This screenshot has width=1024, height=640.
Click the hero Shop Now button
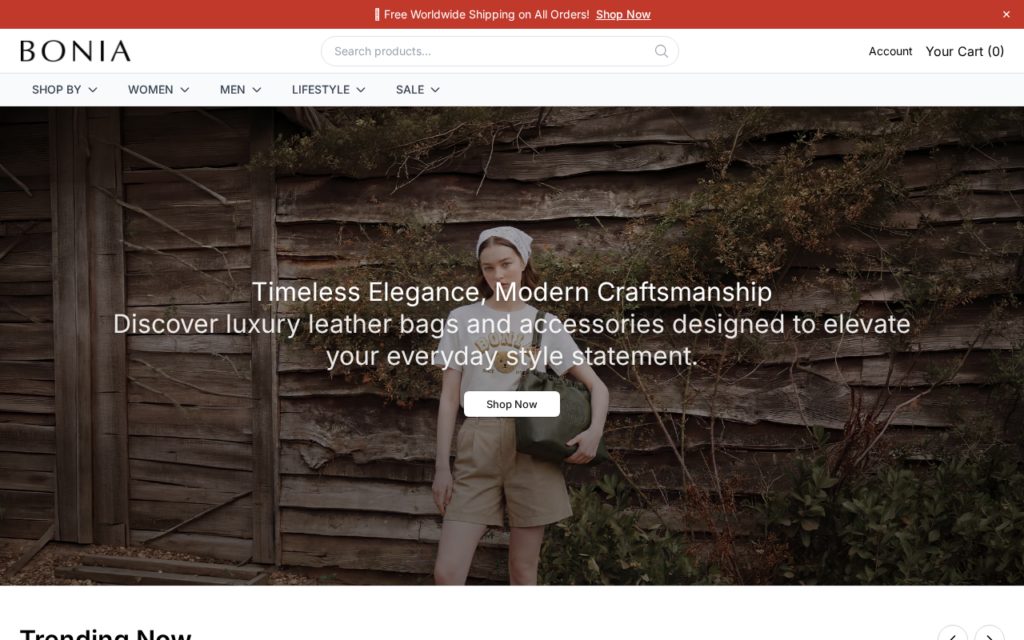(x=511, y=404)
